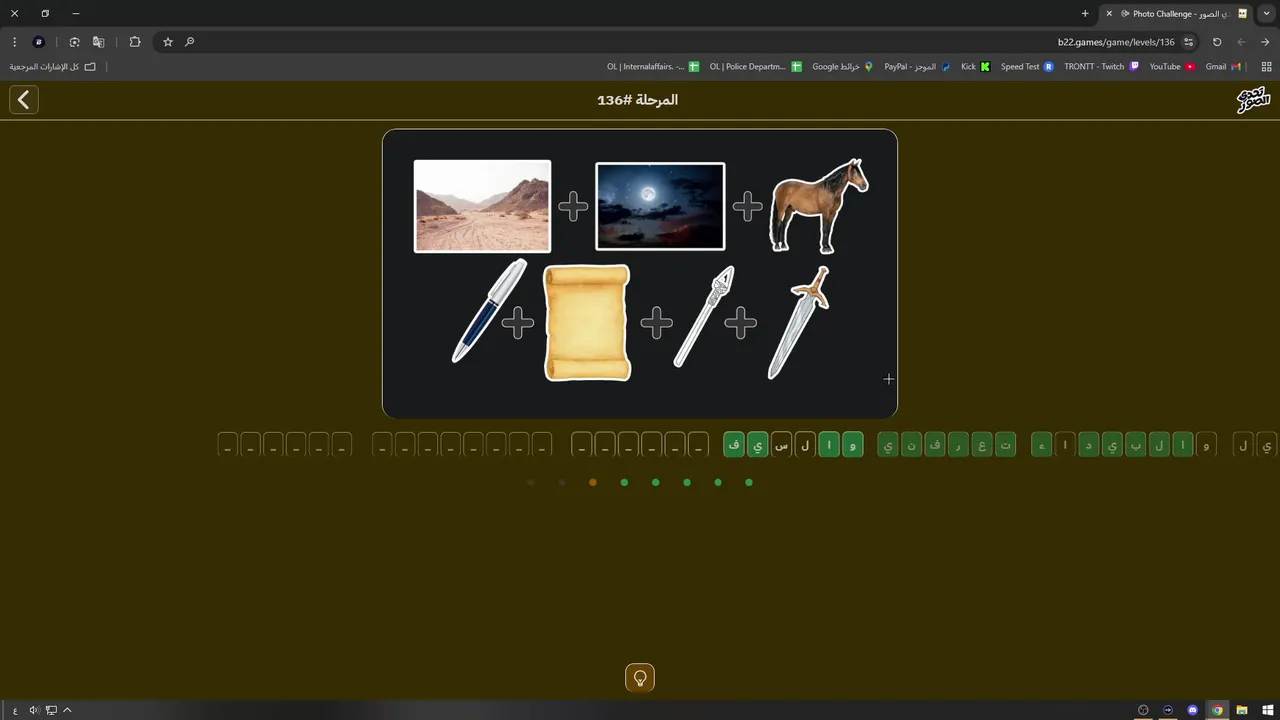Image resolution: width=1280 pixels, height=720 pixels.
Task: Open Discord from the taskbar
Action: [x=1192, y=710]
